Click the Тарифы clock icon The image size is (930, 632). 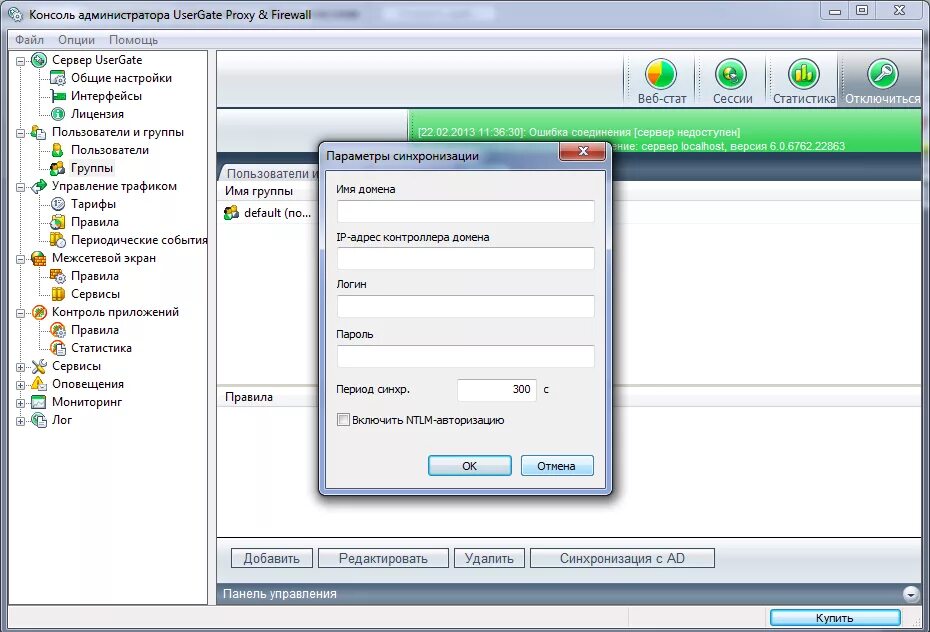click(58, 204)
